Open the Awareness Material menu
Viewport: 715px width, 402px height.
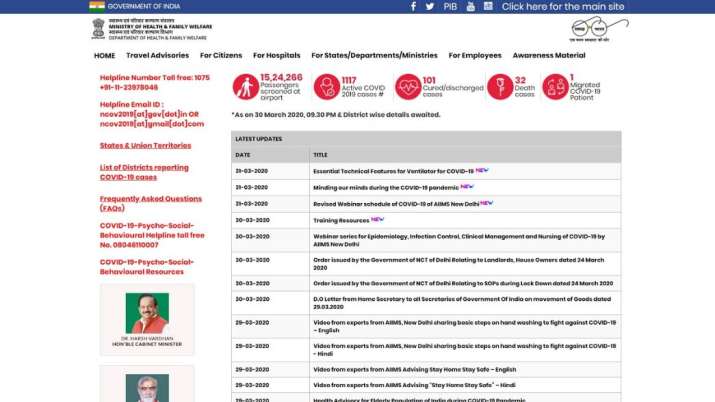pyautogui.click(x=549, y=55)
